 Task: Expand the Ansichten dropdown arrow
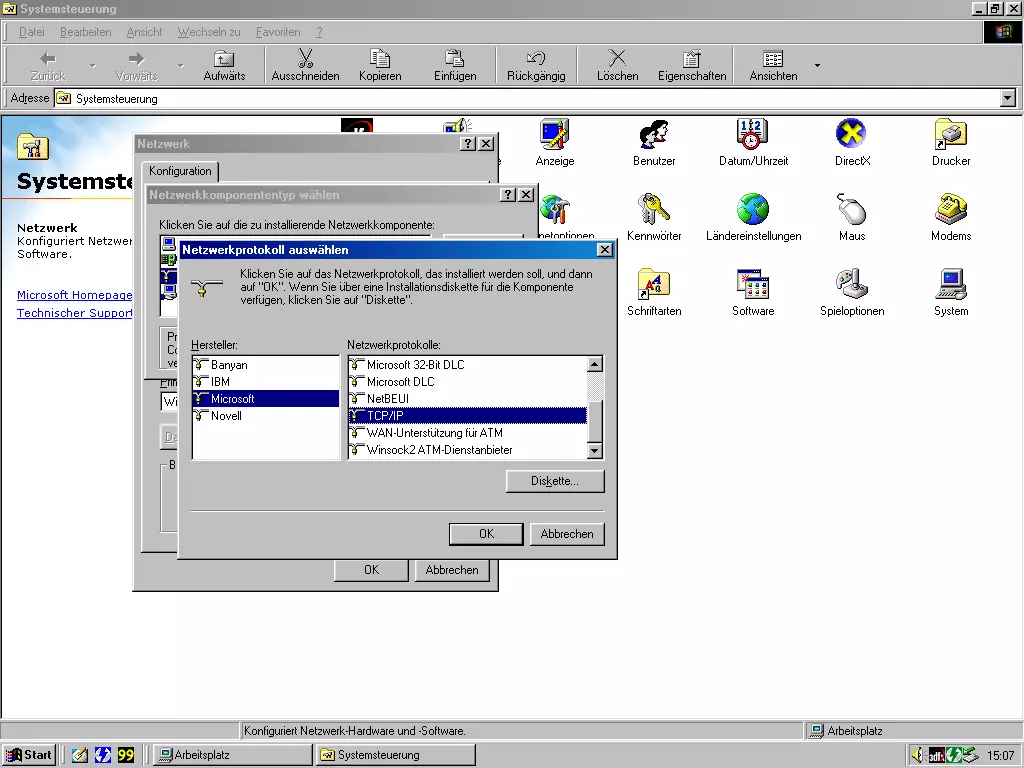pyautogui.click(x=817, y=65)
